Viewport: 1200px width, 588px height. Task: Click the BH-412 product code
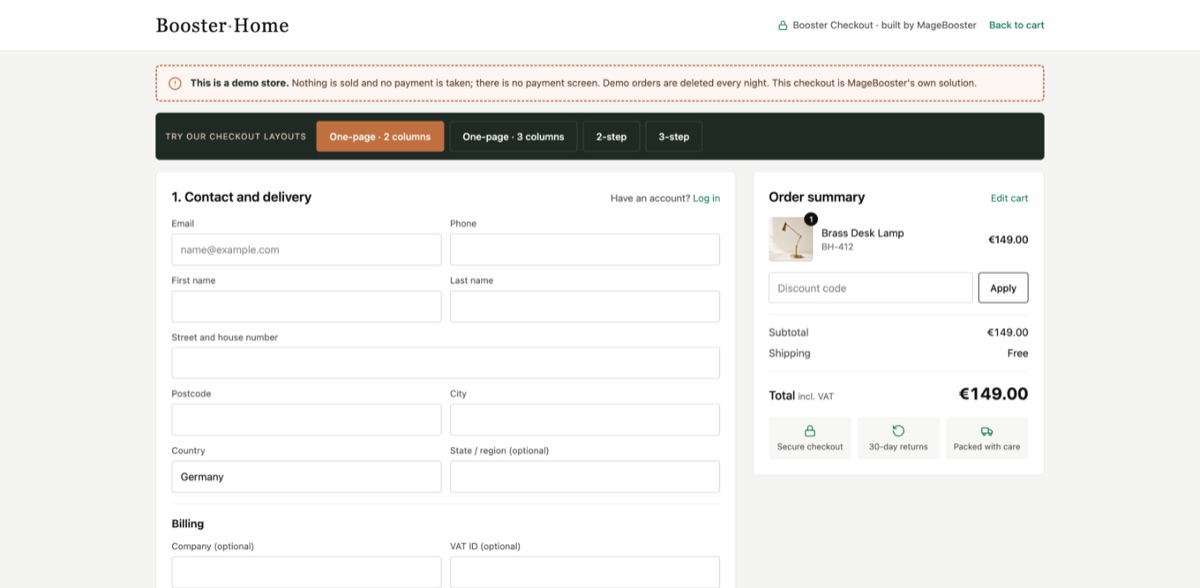[837, 247]
